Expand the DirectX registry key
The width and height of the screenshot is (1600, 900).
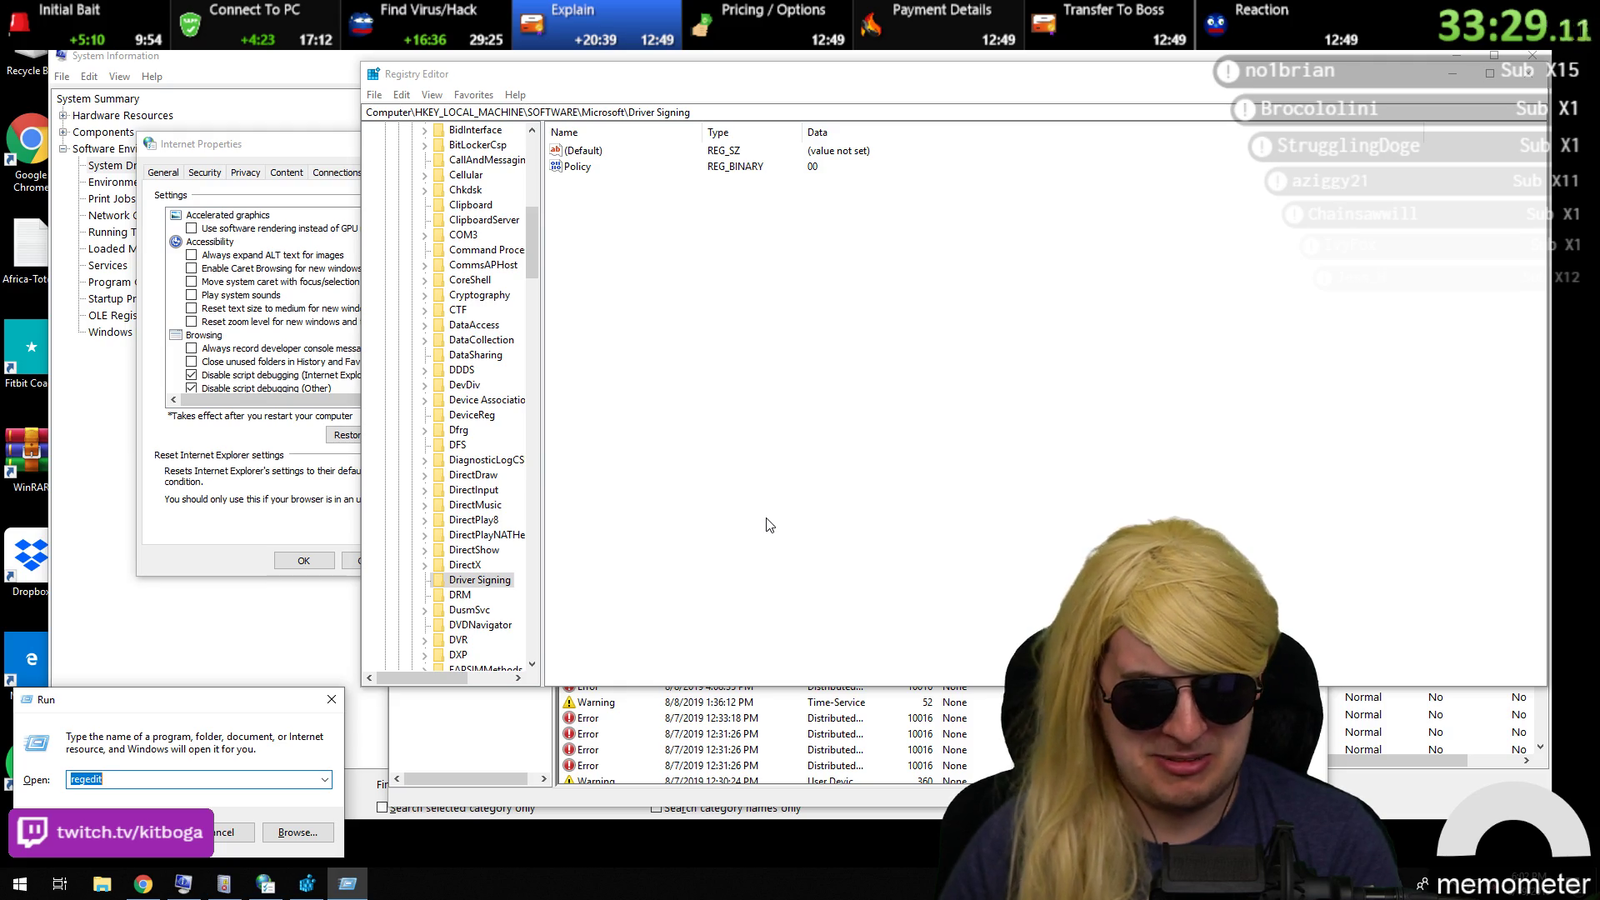point(424,566)
